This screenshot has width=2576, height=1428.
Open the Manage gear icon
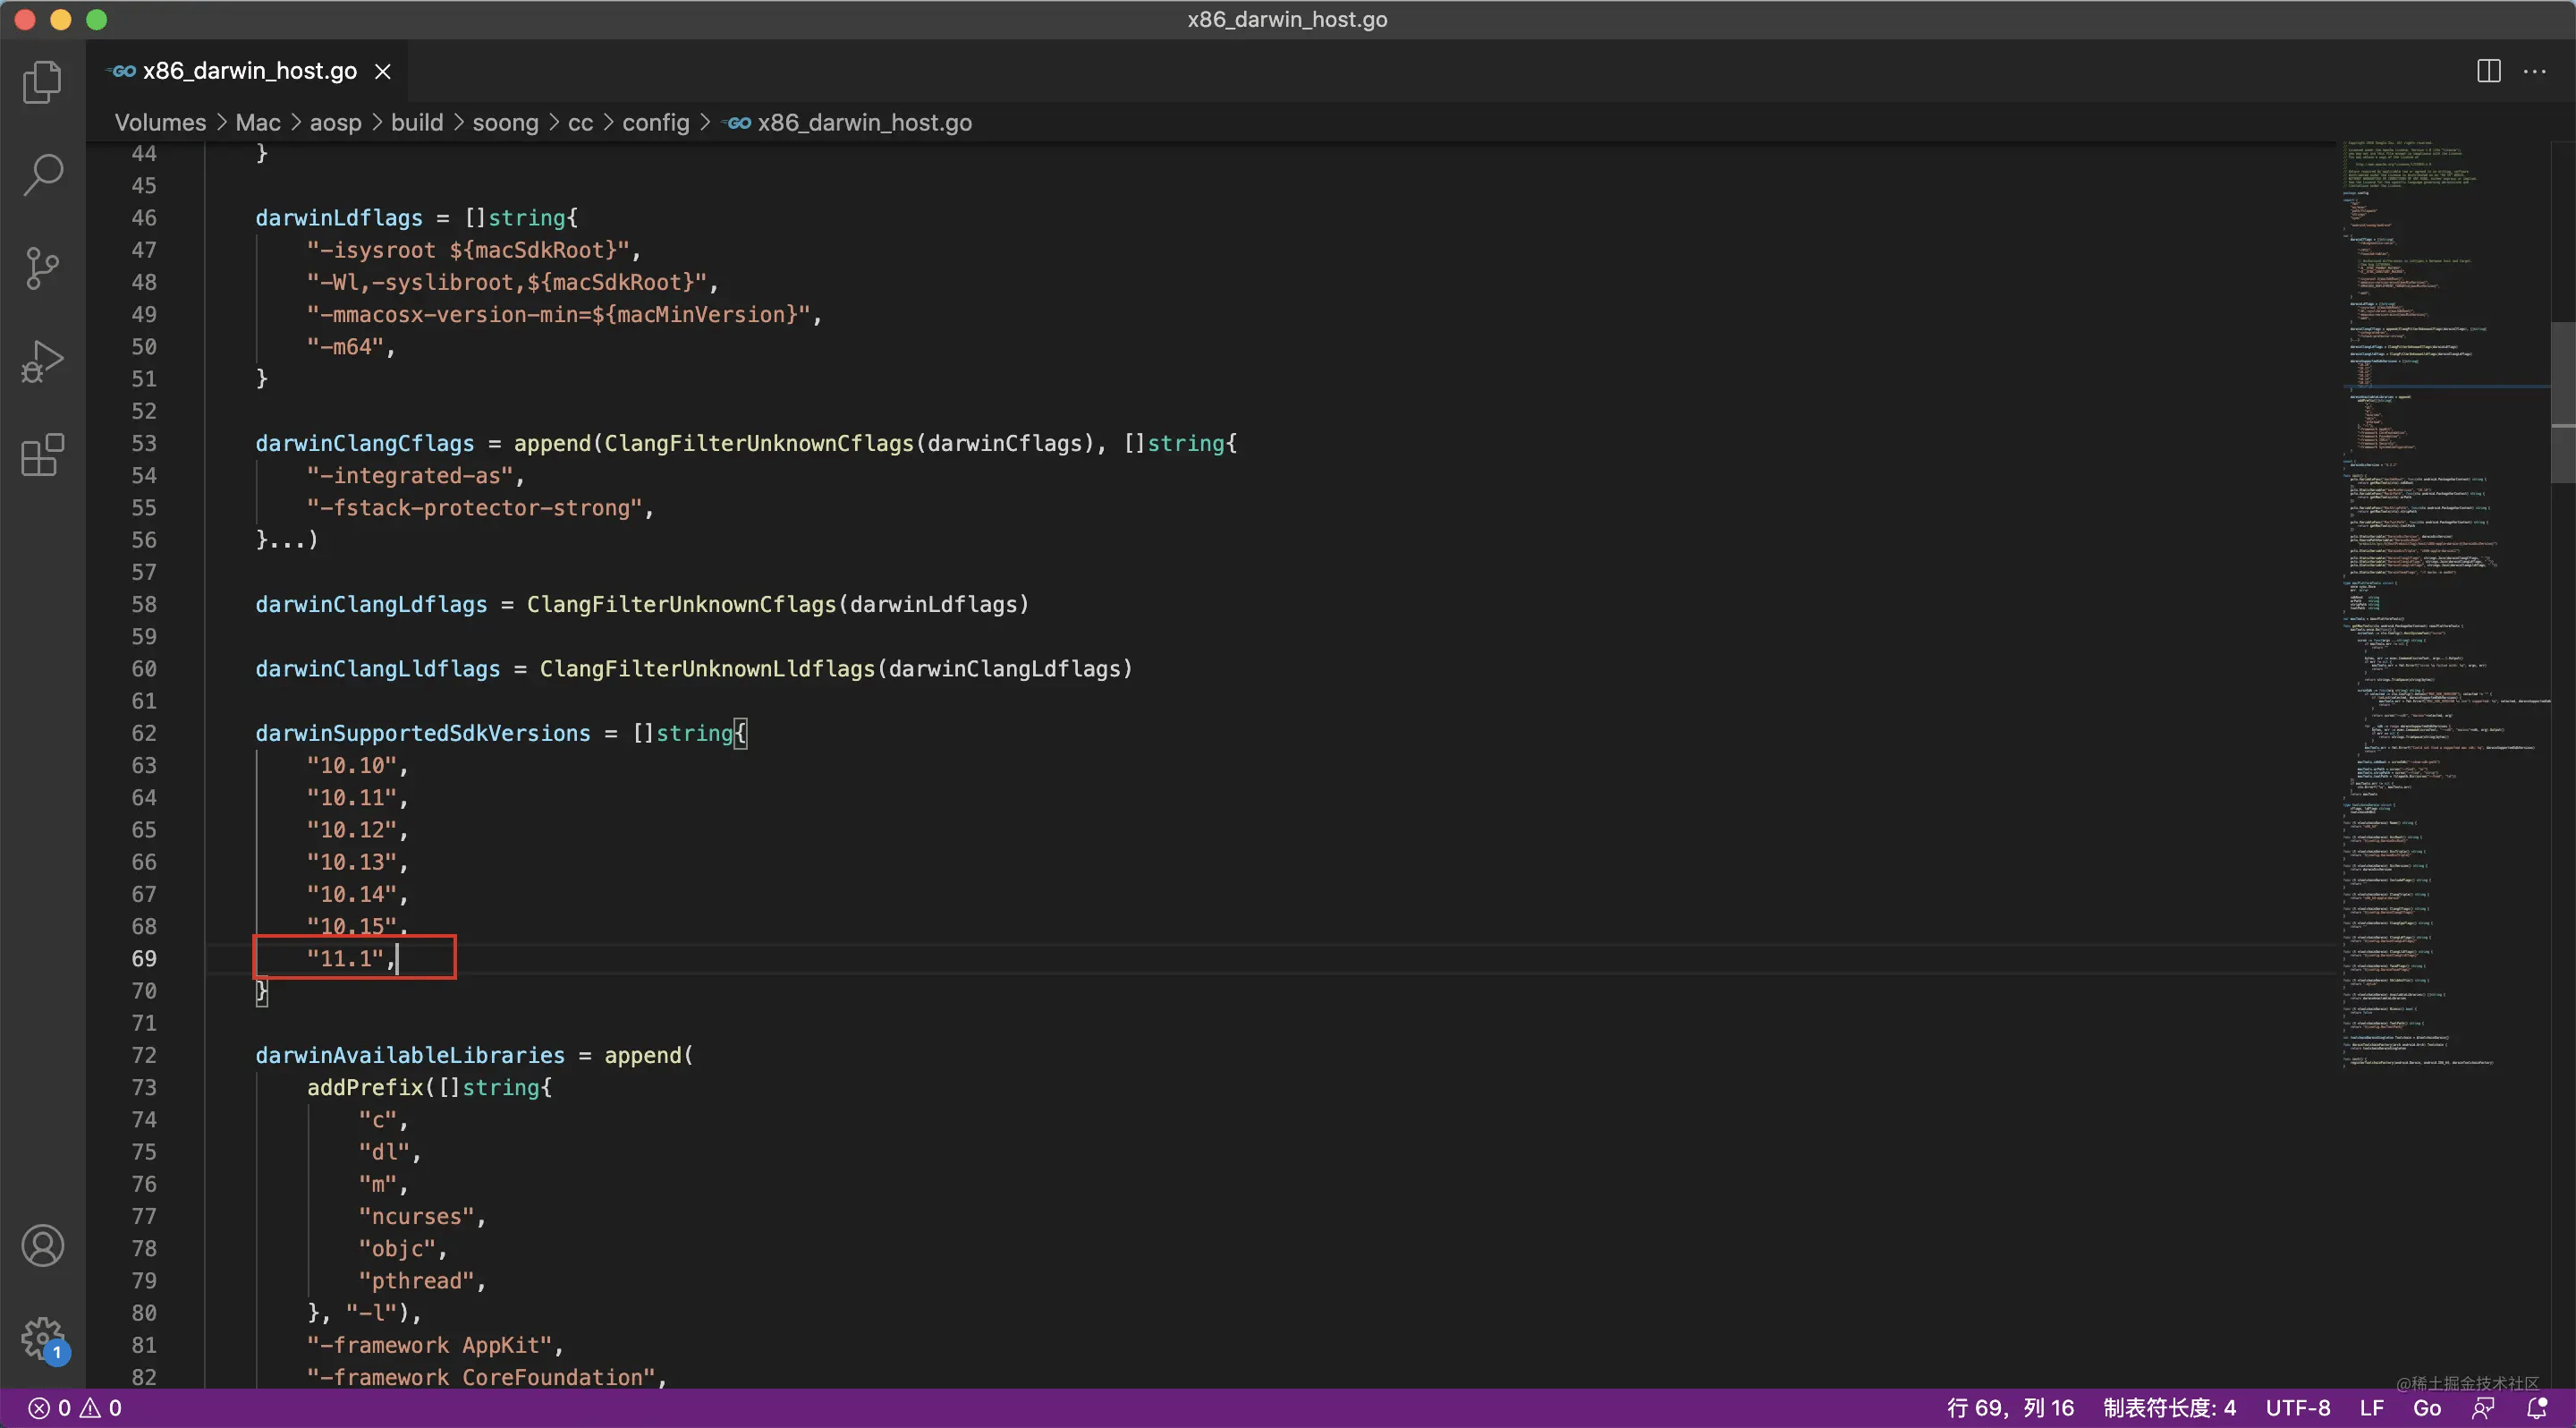pos(42,1338)
